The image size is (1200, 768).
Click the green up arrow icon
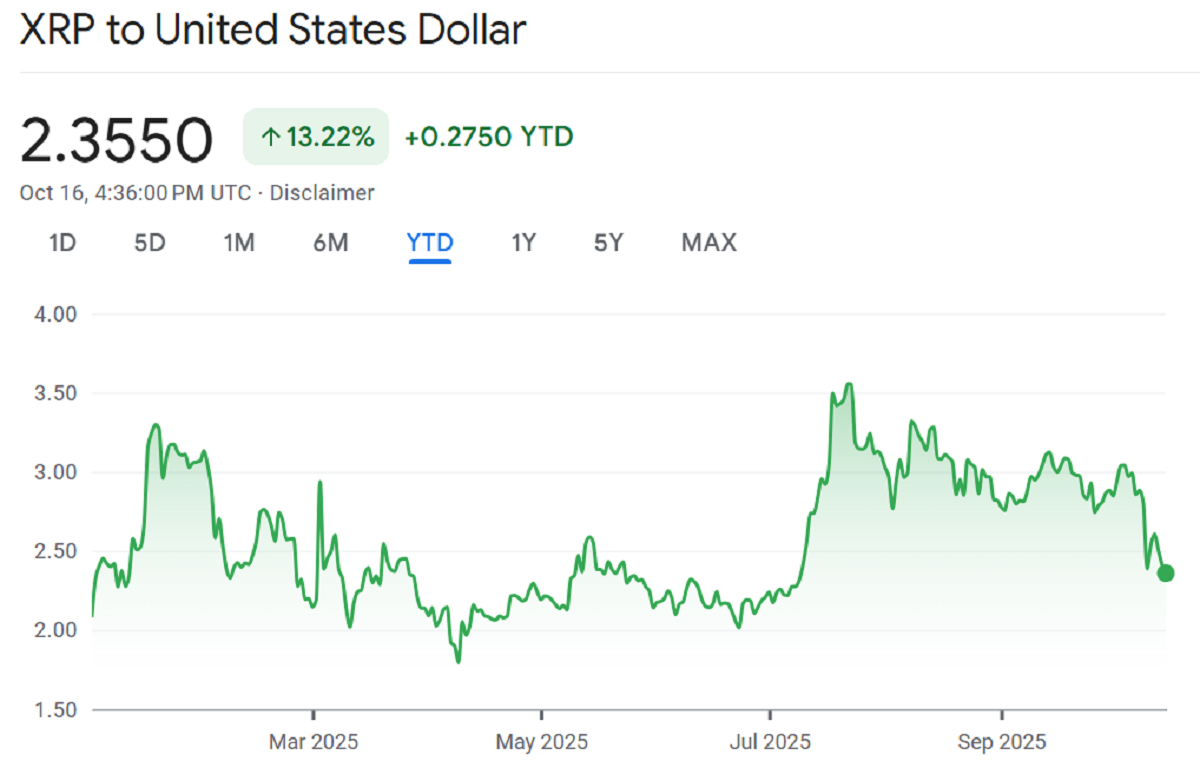(x=270, y=137)
